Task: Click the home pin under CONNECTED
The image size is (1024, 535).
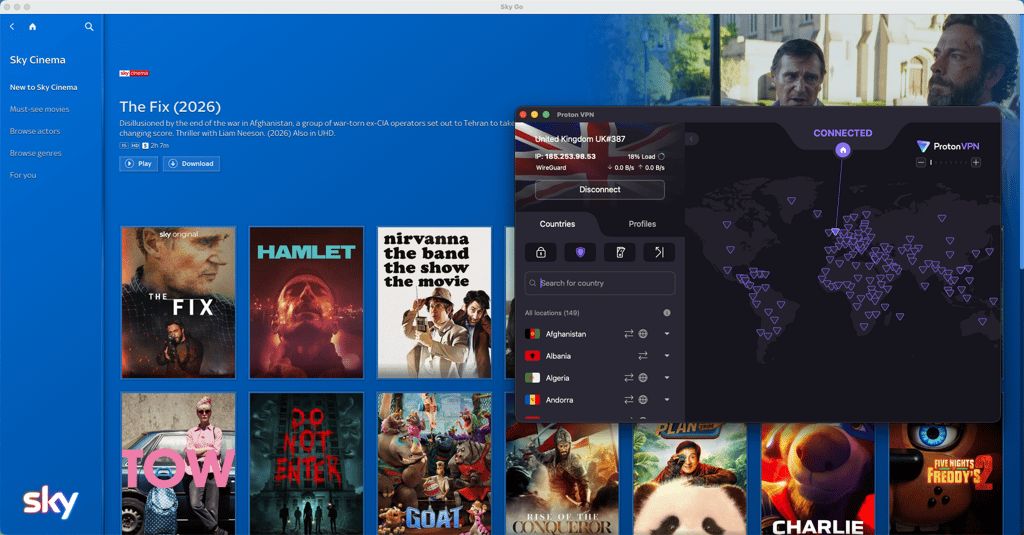Action: point(842,150)
